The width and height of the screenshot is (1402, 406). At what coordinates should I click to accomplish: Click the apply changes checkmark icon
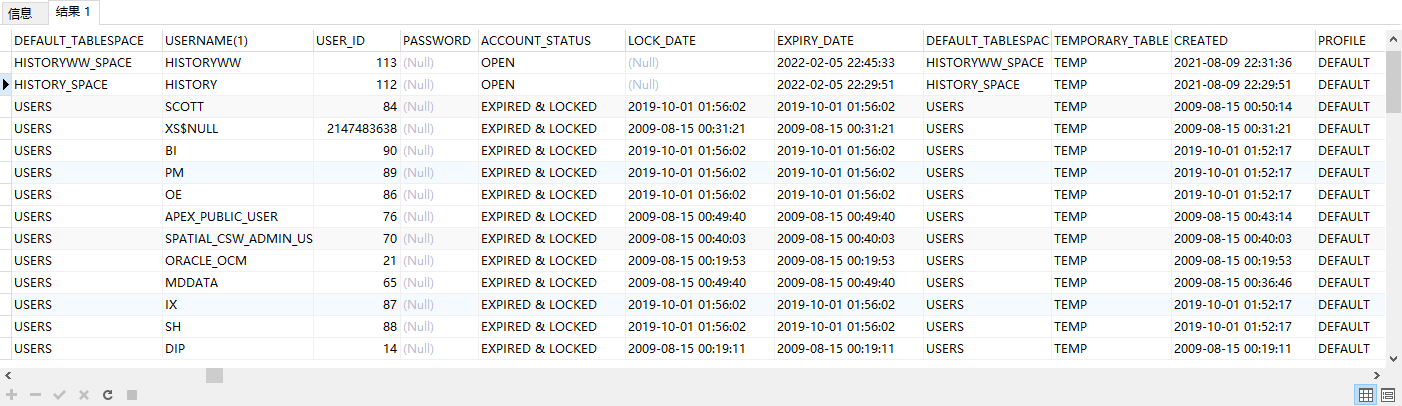pos(60,395)
